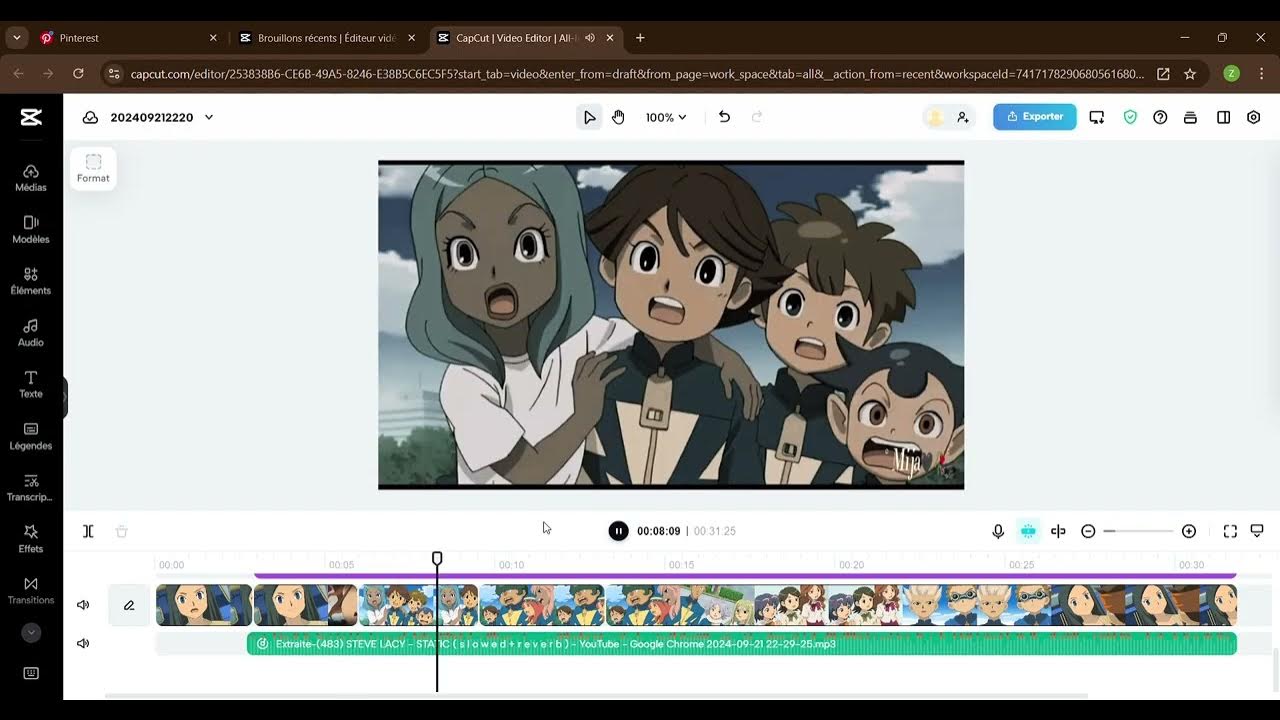The image size is (1280, 720).
Task: Click the split clip tool
Action: (88, 531)
